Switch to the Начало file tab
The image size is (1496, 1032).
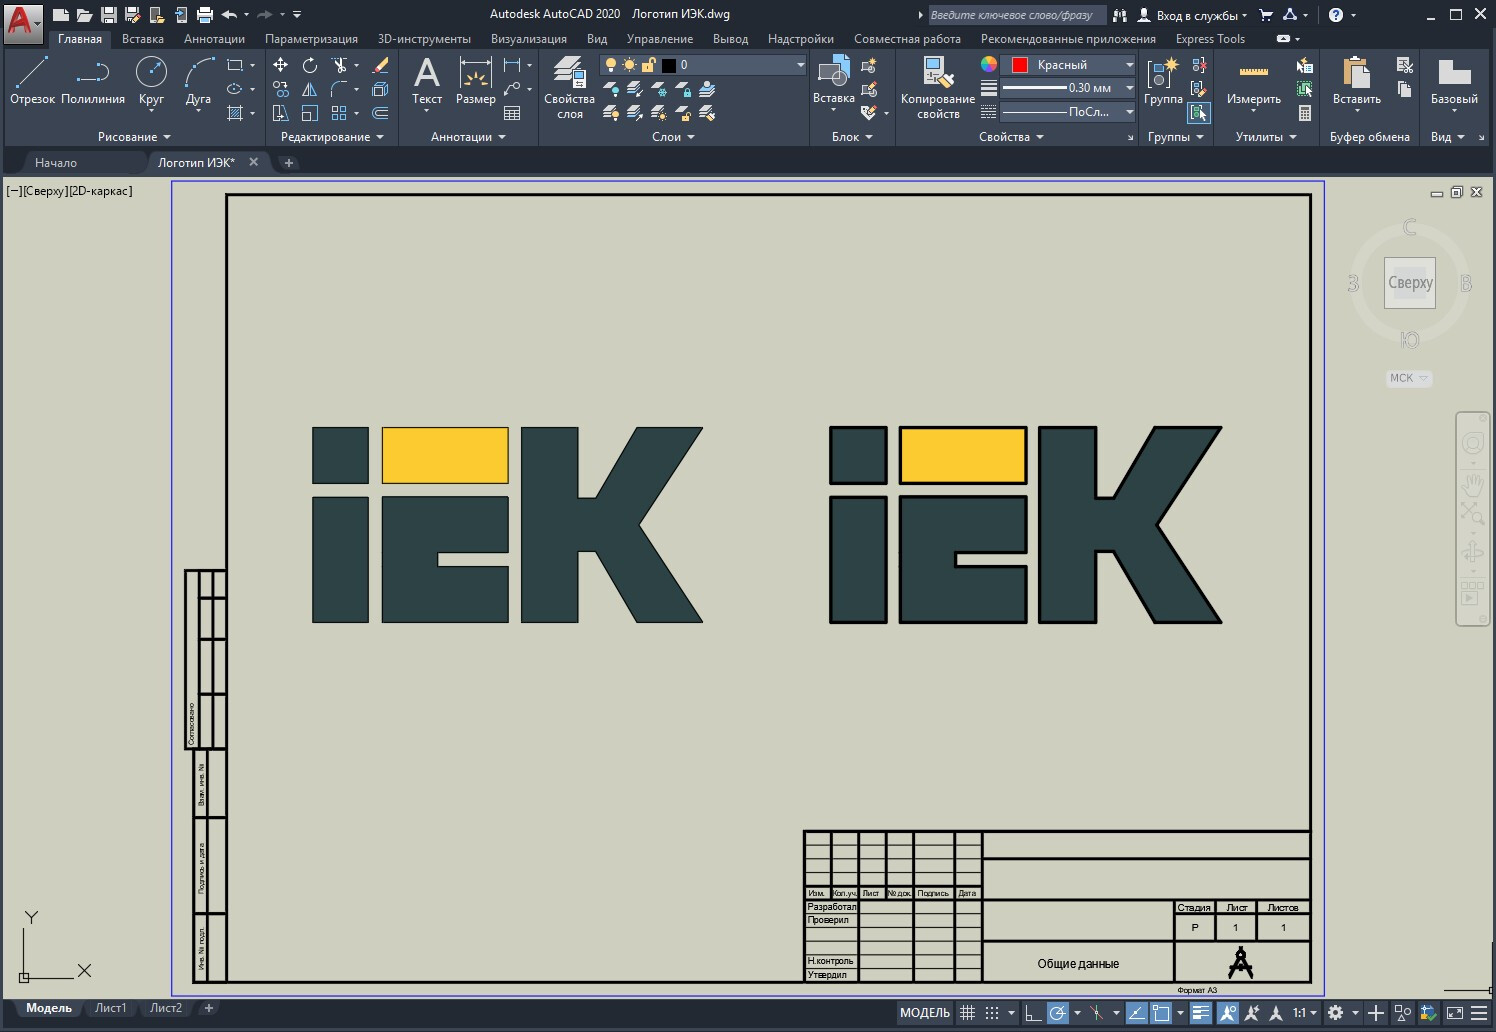(x=56, y=162)
